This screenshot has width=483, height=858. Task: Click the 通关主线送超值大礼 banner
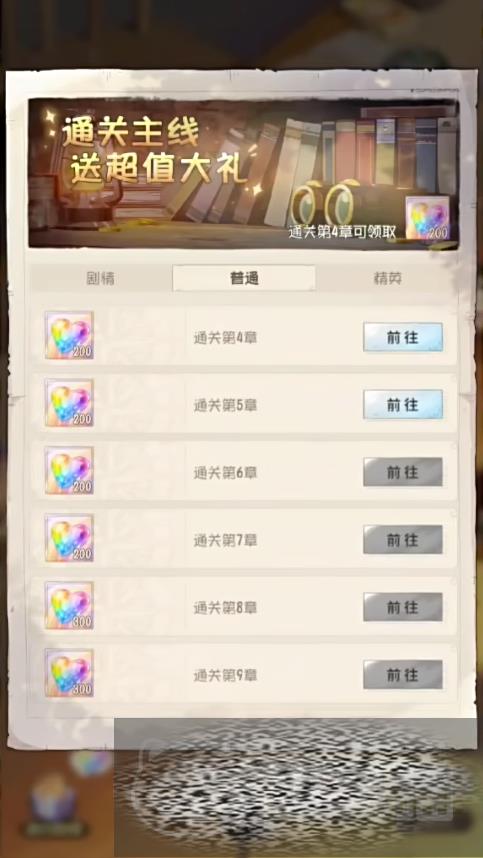pos(243,173)
